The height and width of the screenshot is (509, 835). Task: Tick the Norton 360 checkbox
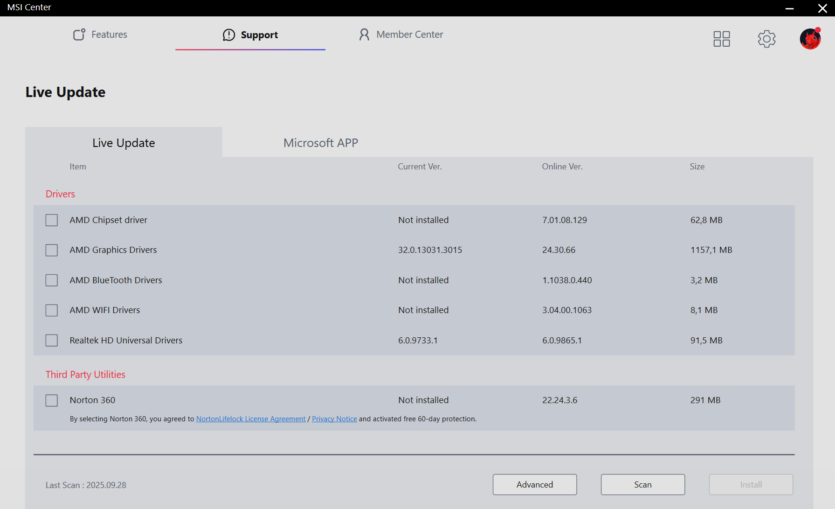(52, 400)
